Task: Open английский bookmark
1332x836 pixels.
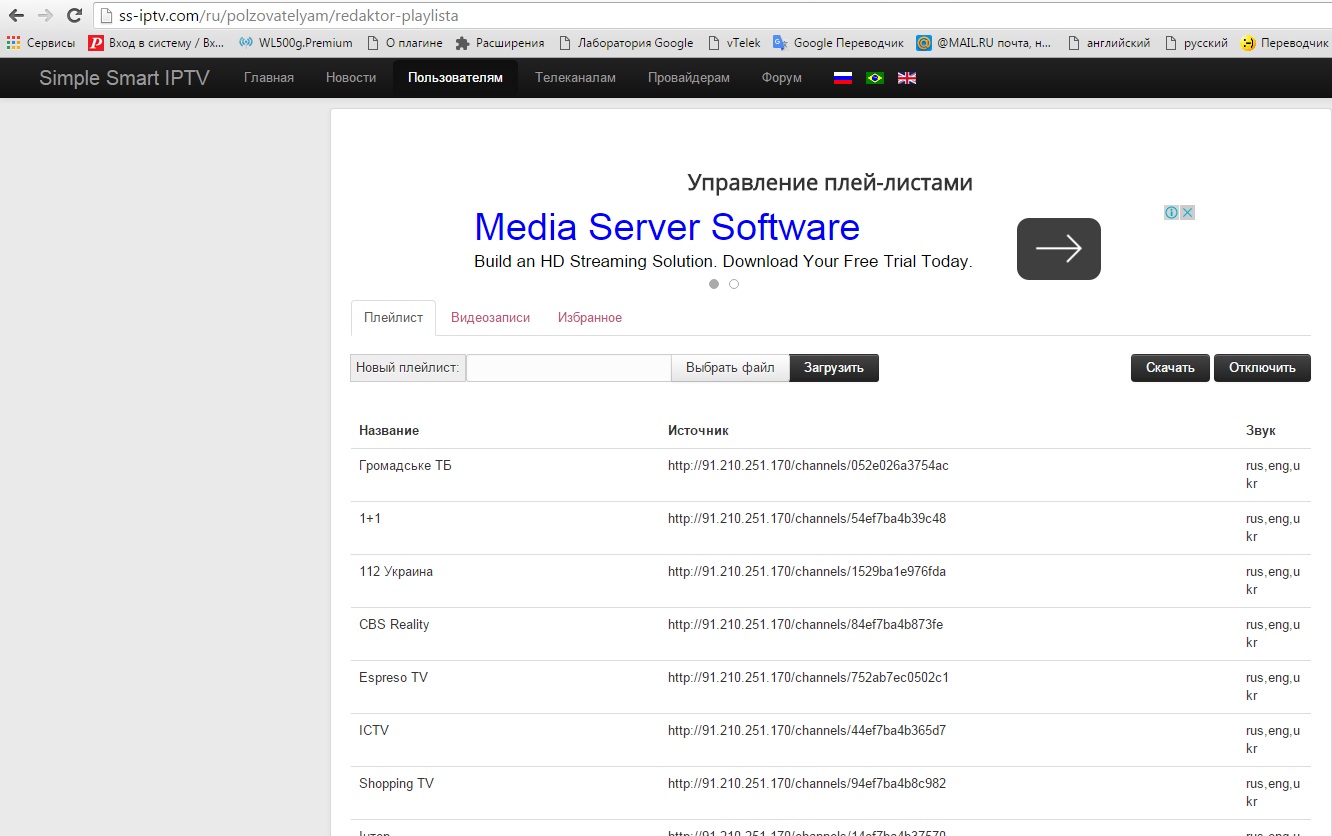Action: coord(1109,43)
